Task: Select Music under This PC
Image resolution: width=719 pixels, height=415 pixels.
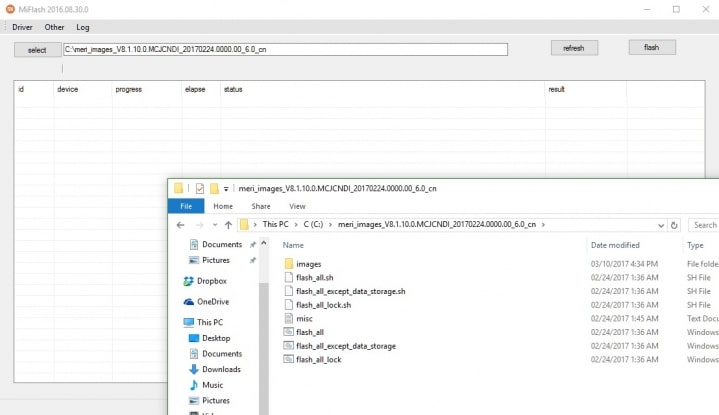Action: tap(212, 385)
